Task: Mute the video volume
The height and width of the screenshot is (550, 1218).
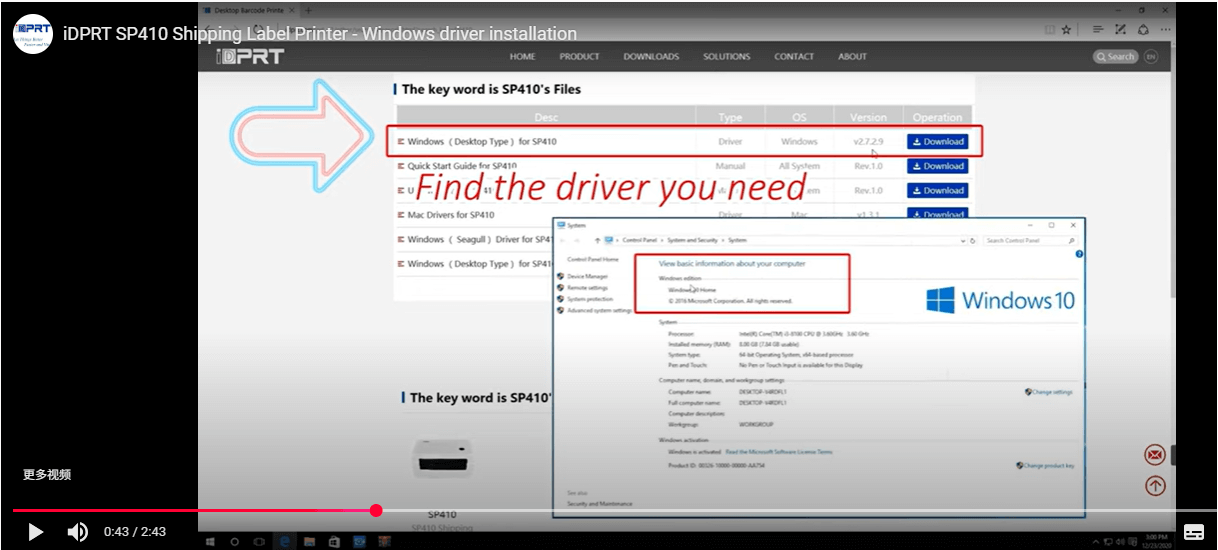Action: point(77,532)
